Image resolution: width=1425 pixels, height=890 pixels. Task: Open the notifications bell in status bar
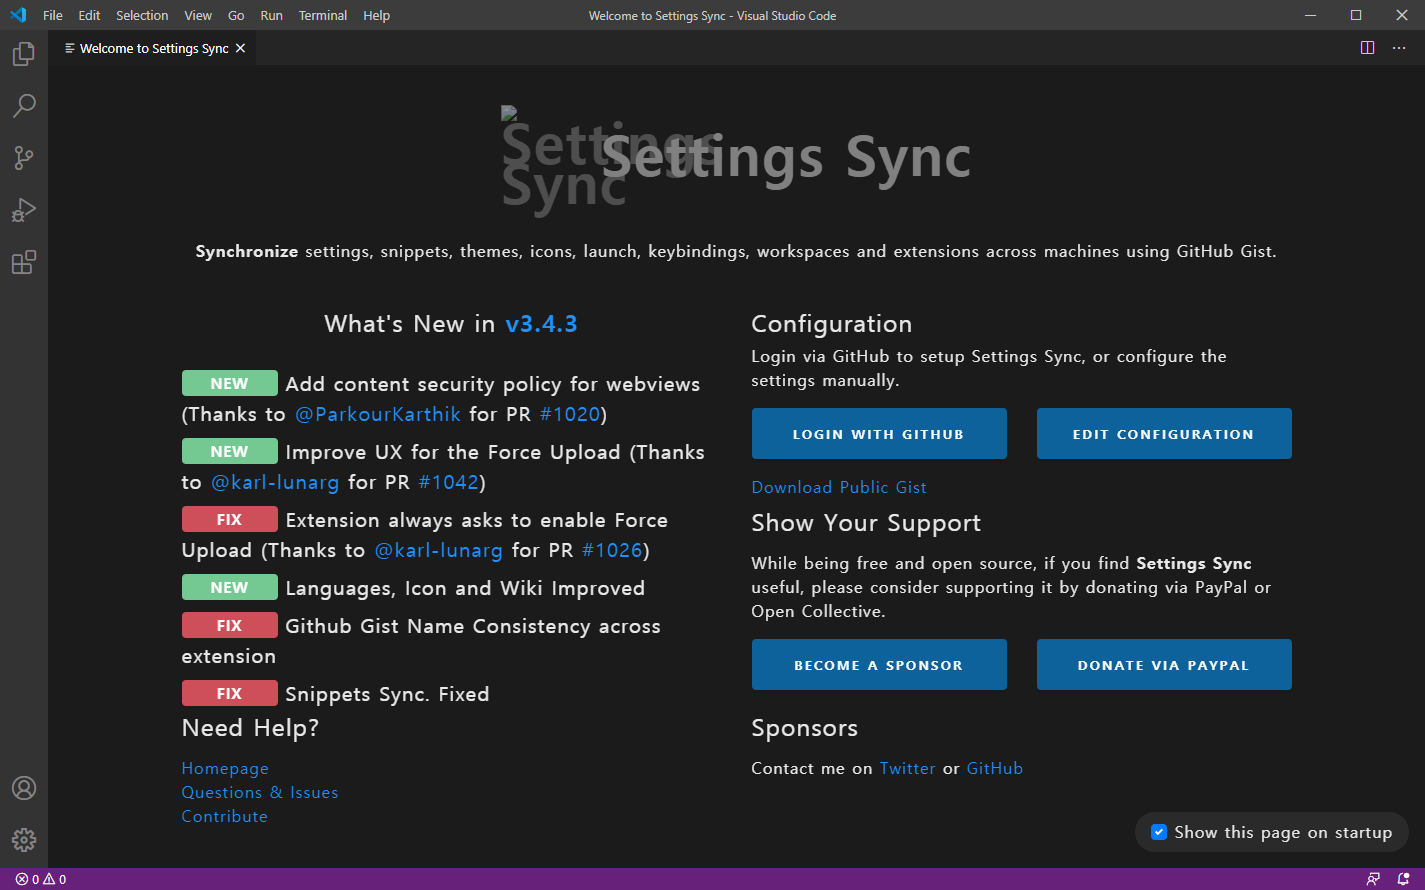(1403, 879)
